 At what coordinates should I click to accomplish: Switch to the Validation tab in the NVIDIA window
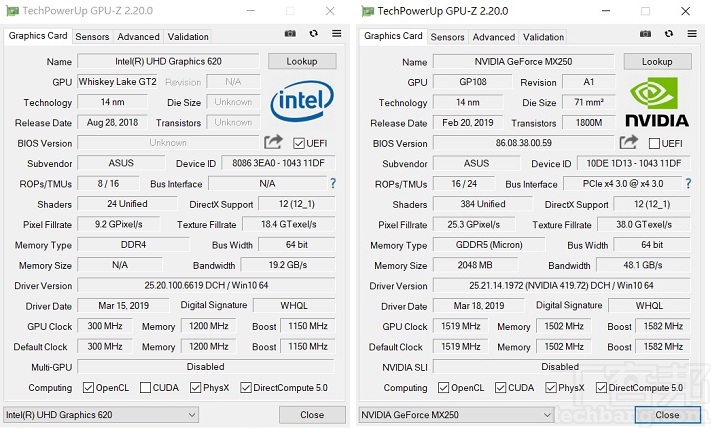click(543, 37)
